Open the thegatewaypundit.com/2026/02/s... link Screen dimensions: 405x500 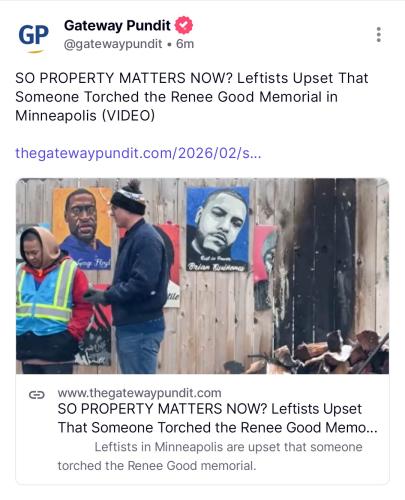coord(138,153)
